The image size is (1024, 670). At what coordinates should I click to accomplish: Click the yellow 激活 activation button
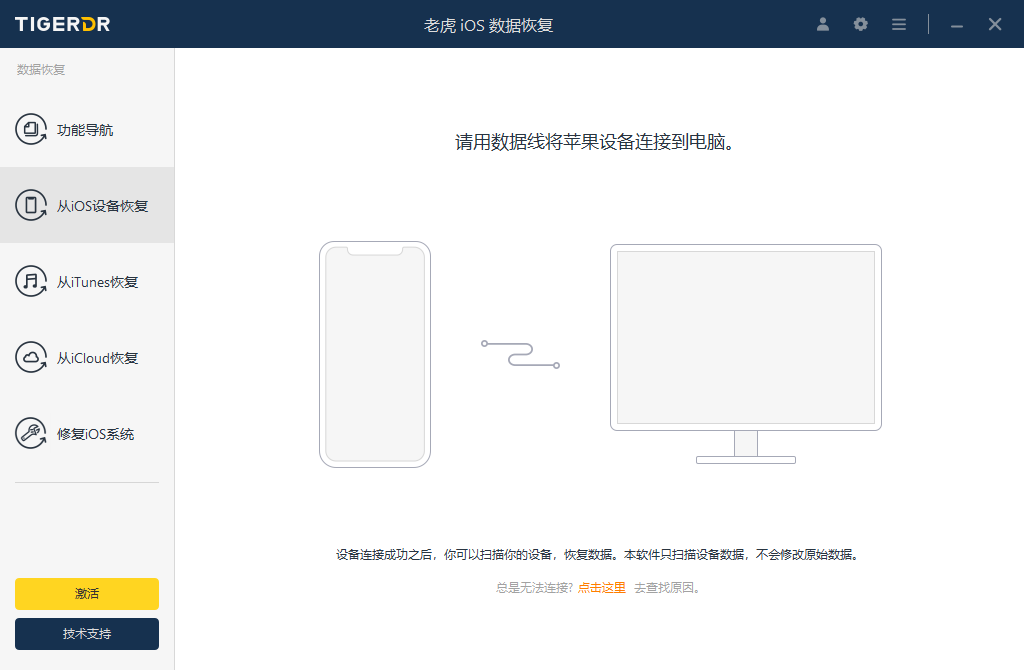pos(86,593)
